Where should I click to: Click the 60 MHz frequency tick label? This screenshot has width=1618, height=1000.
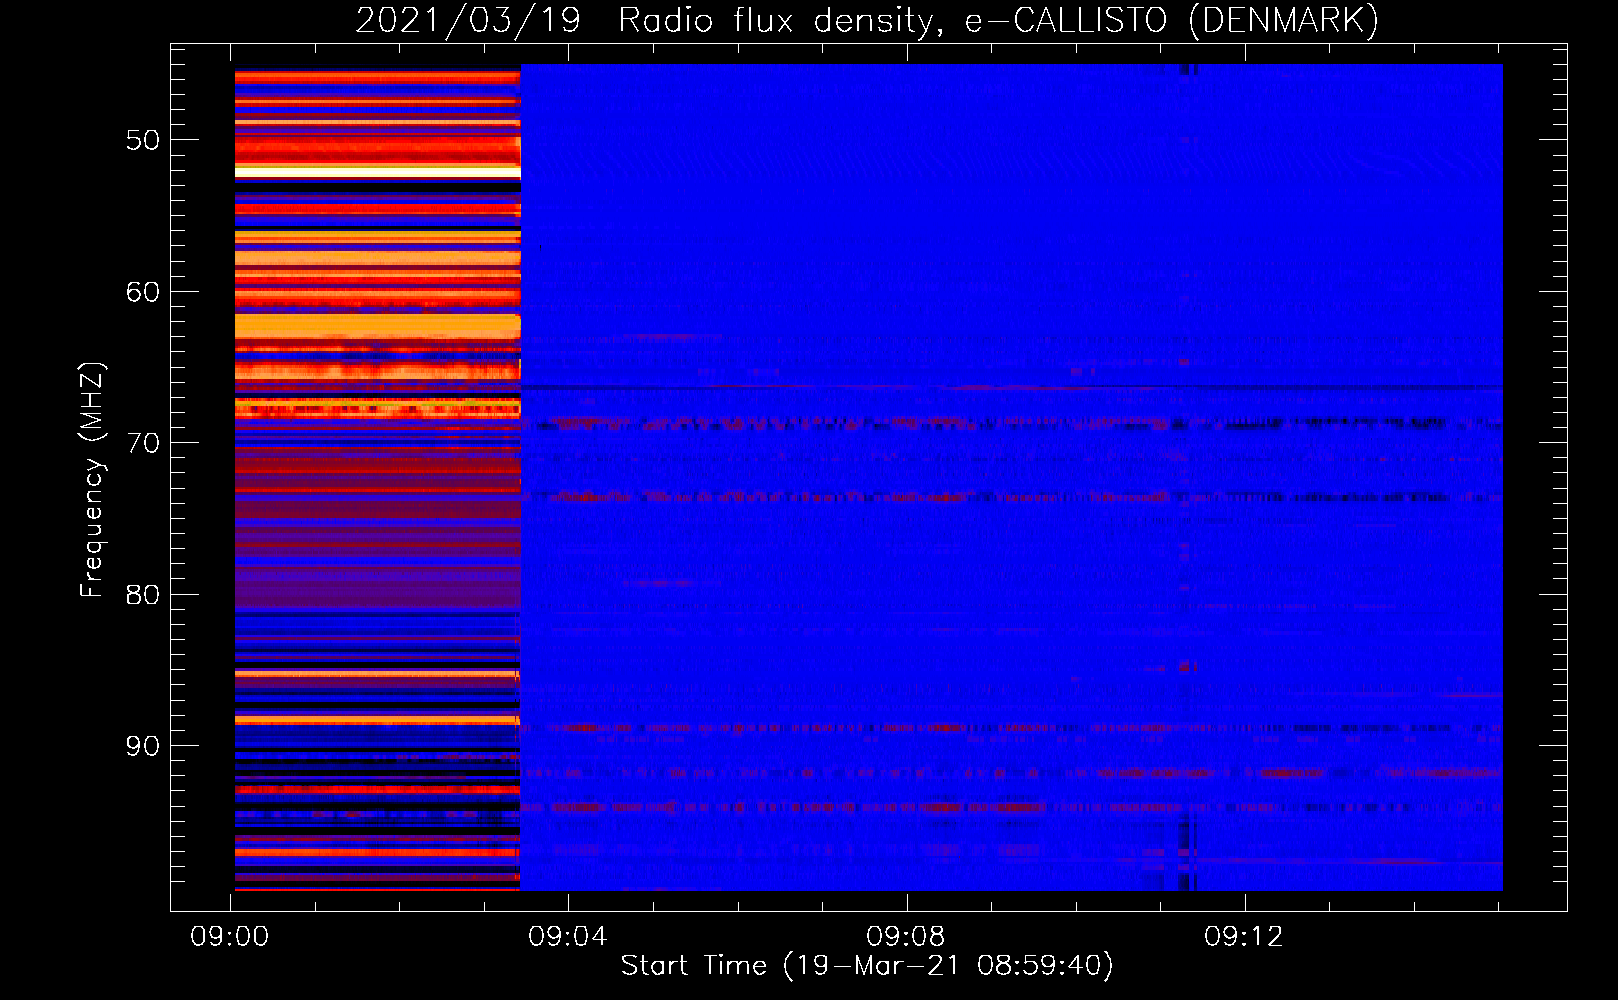pyautogui.click(x=143, y=292)
